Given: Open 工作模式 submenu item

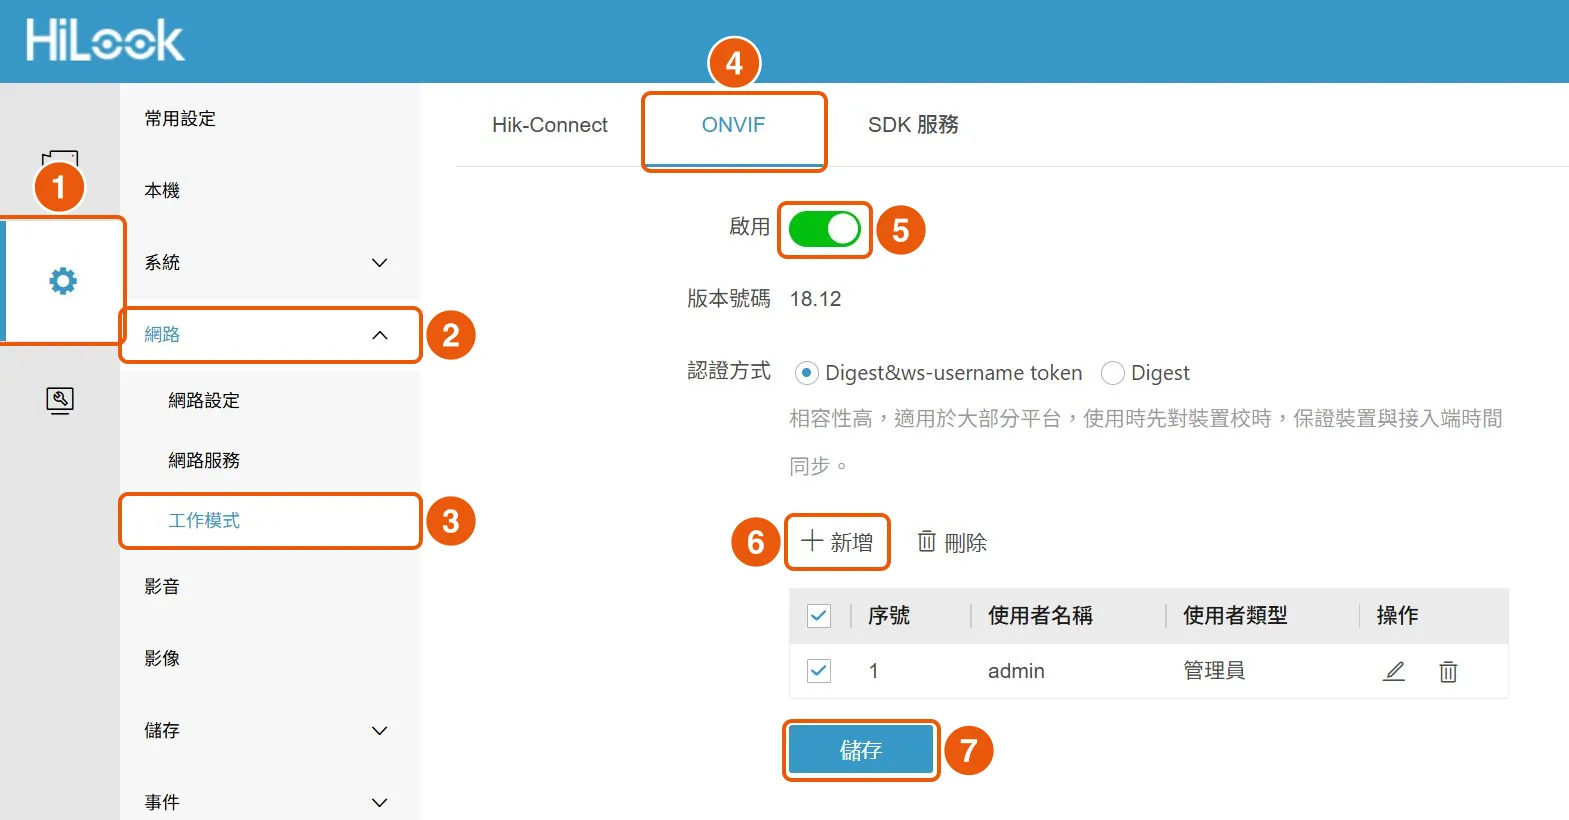Looking at the screenshot, I should (x=204, y=521).
